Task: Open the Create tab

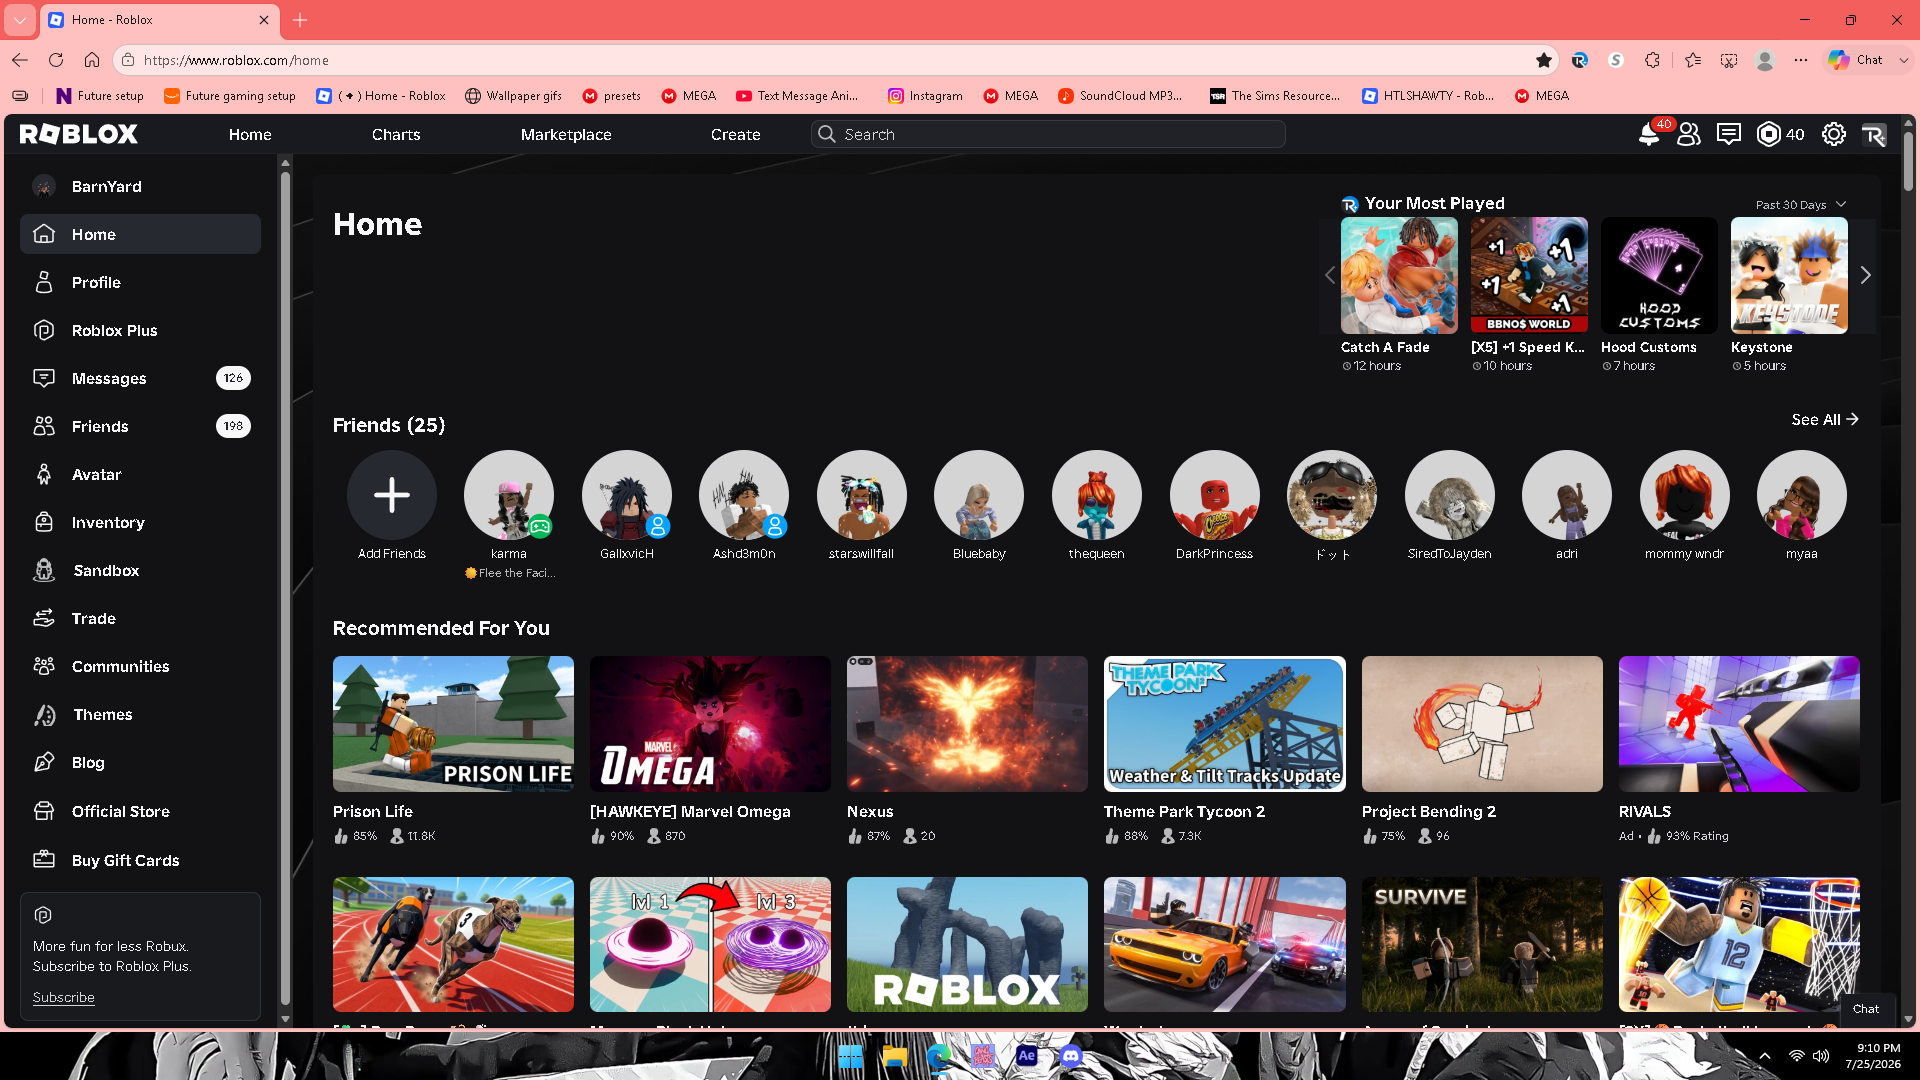Action: point(736,134)
